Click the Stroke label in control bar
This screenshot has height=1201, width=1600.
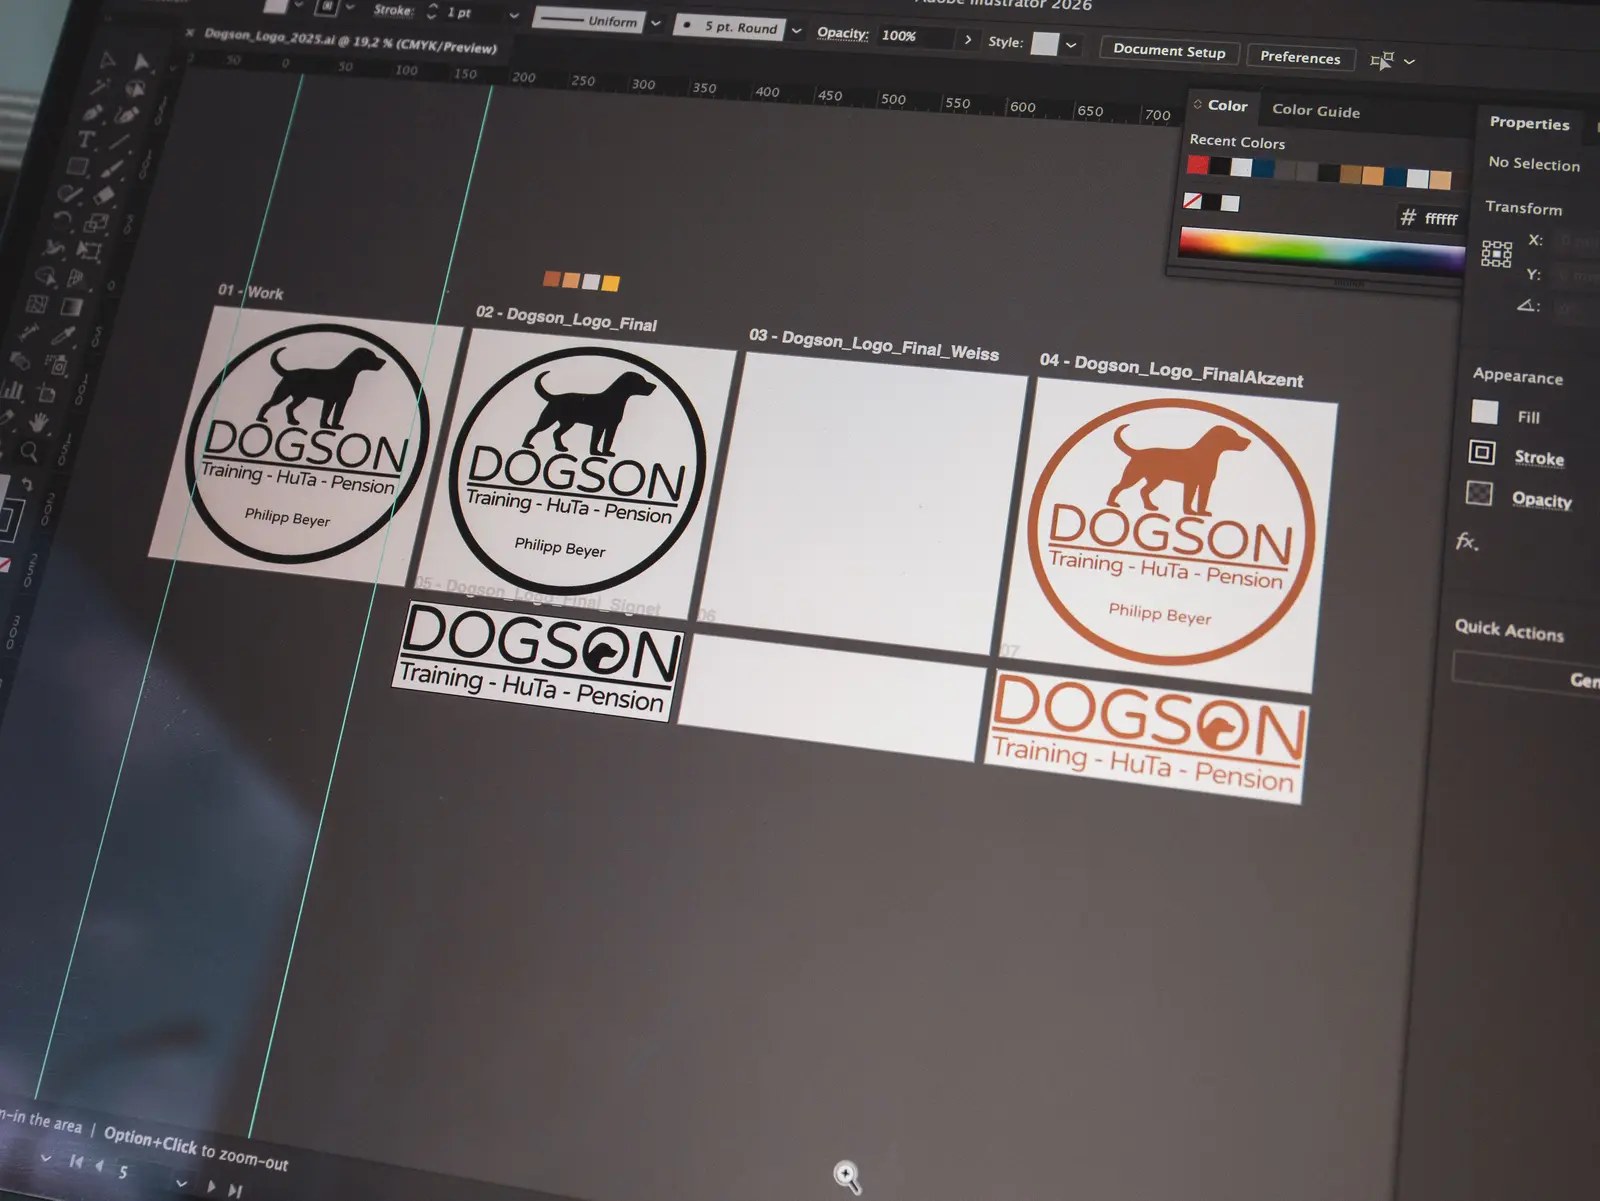coord(393,10)
